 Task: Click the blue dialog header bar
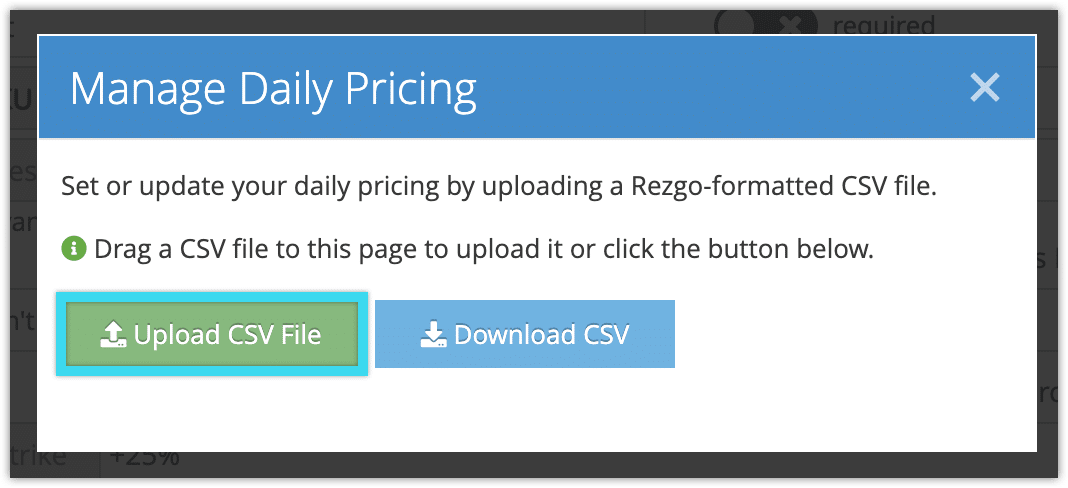click(x=537, y=87)
